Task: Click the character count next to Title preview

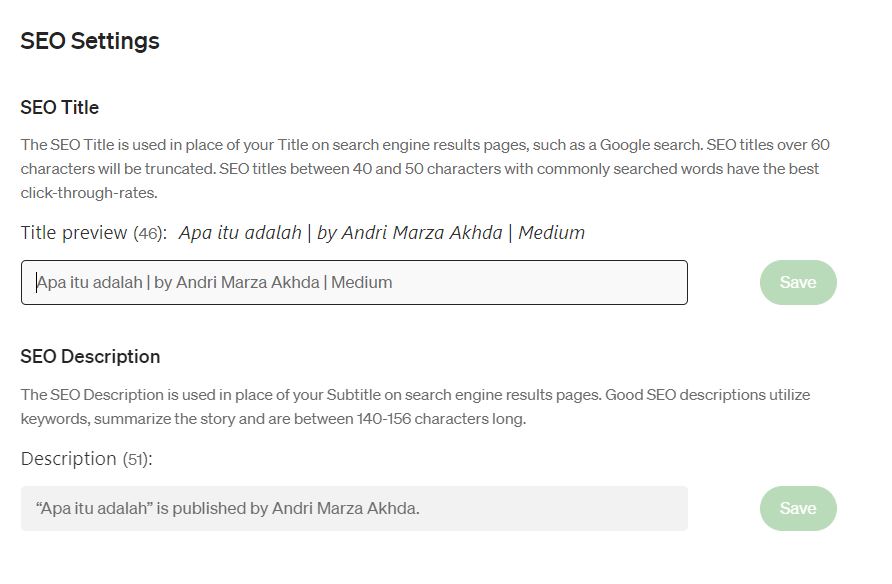Action: [152, 233]
